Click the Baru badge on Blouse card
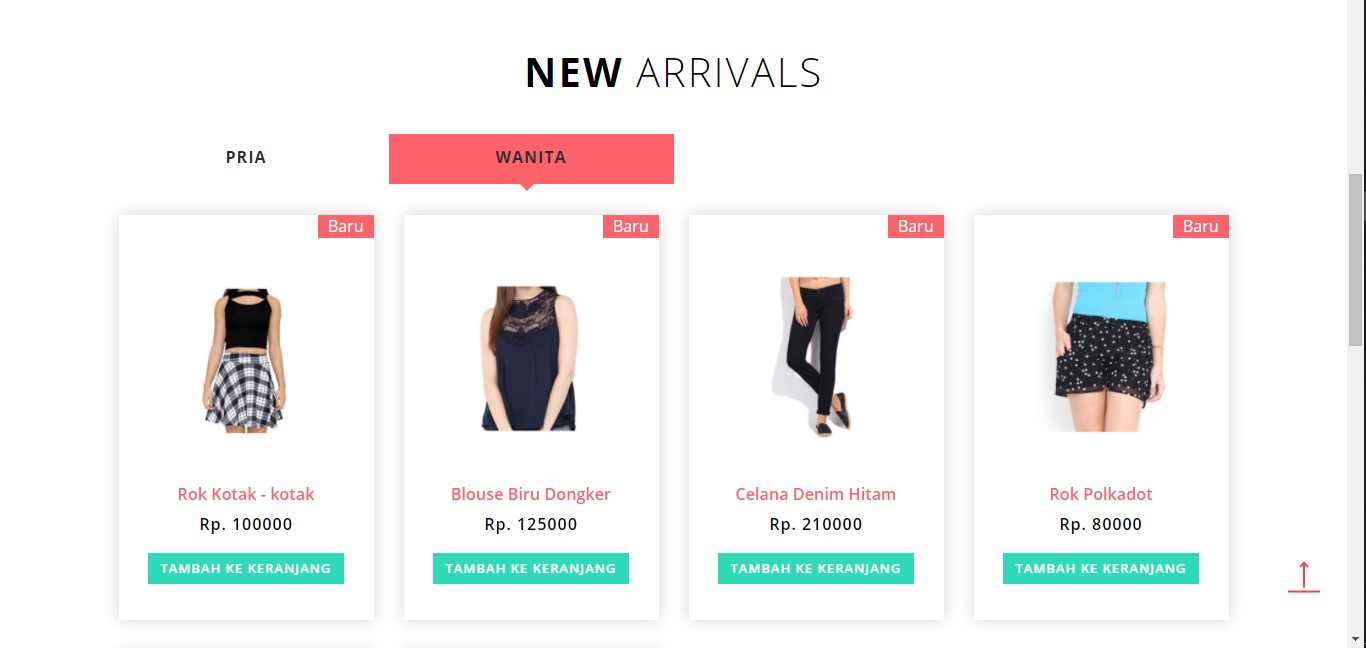Viewport: 1366px width, 648px height. (x=631, y=226)
